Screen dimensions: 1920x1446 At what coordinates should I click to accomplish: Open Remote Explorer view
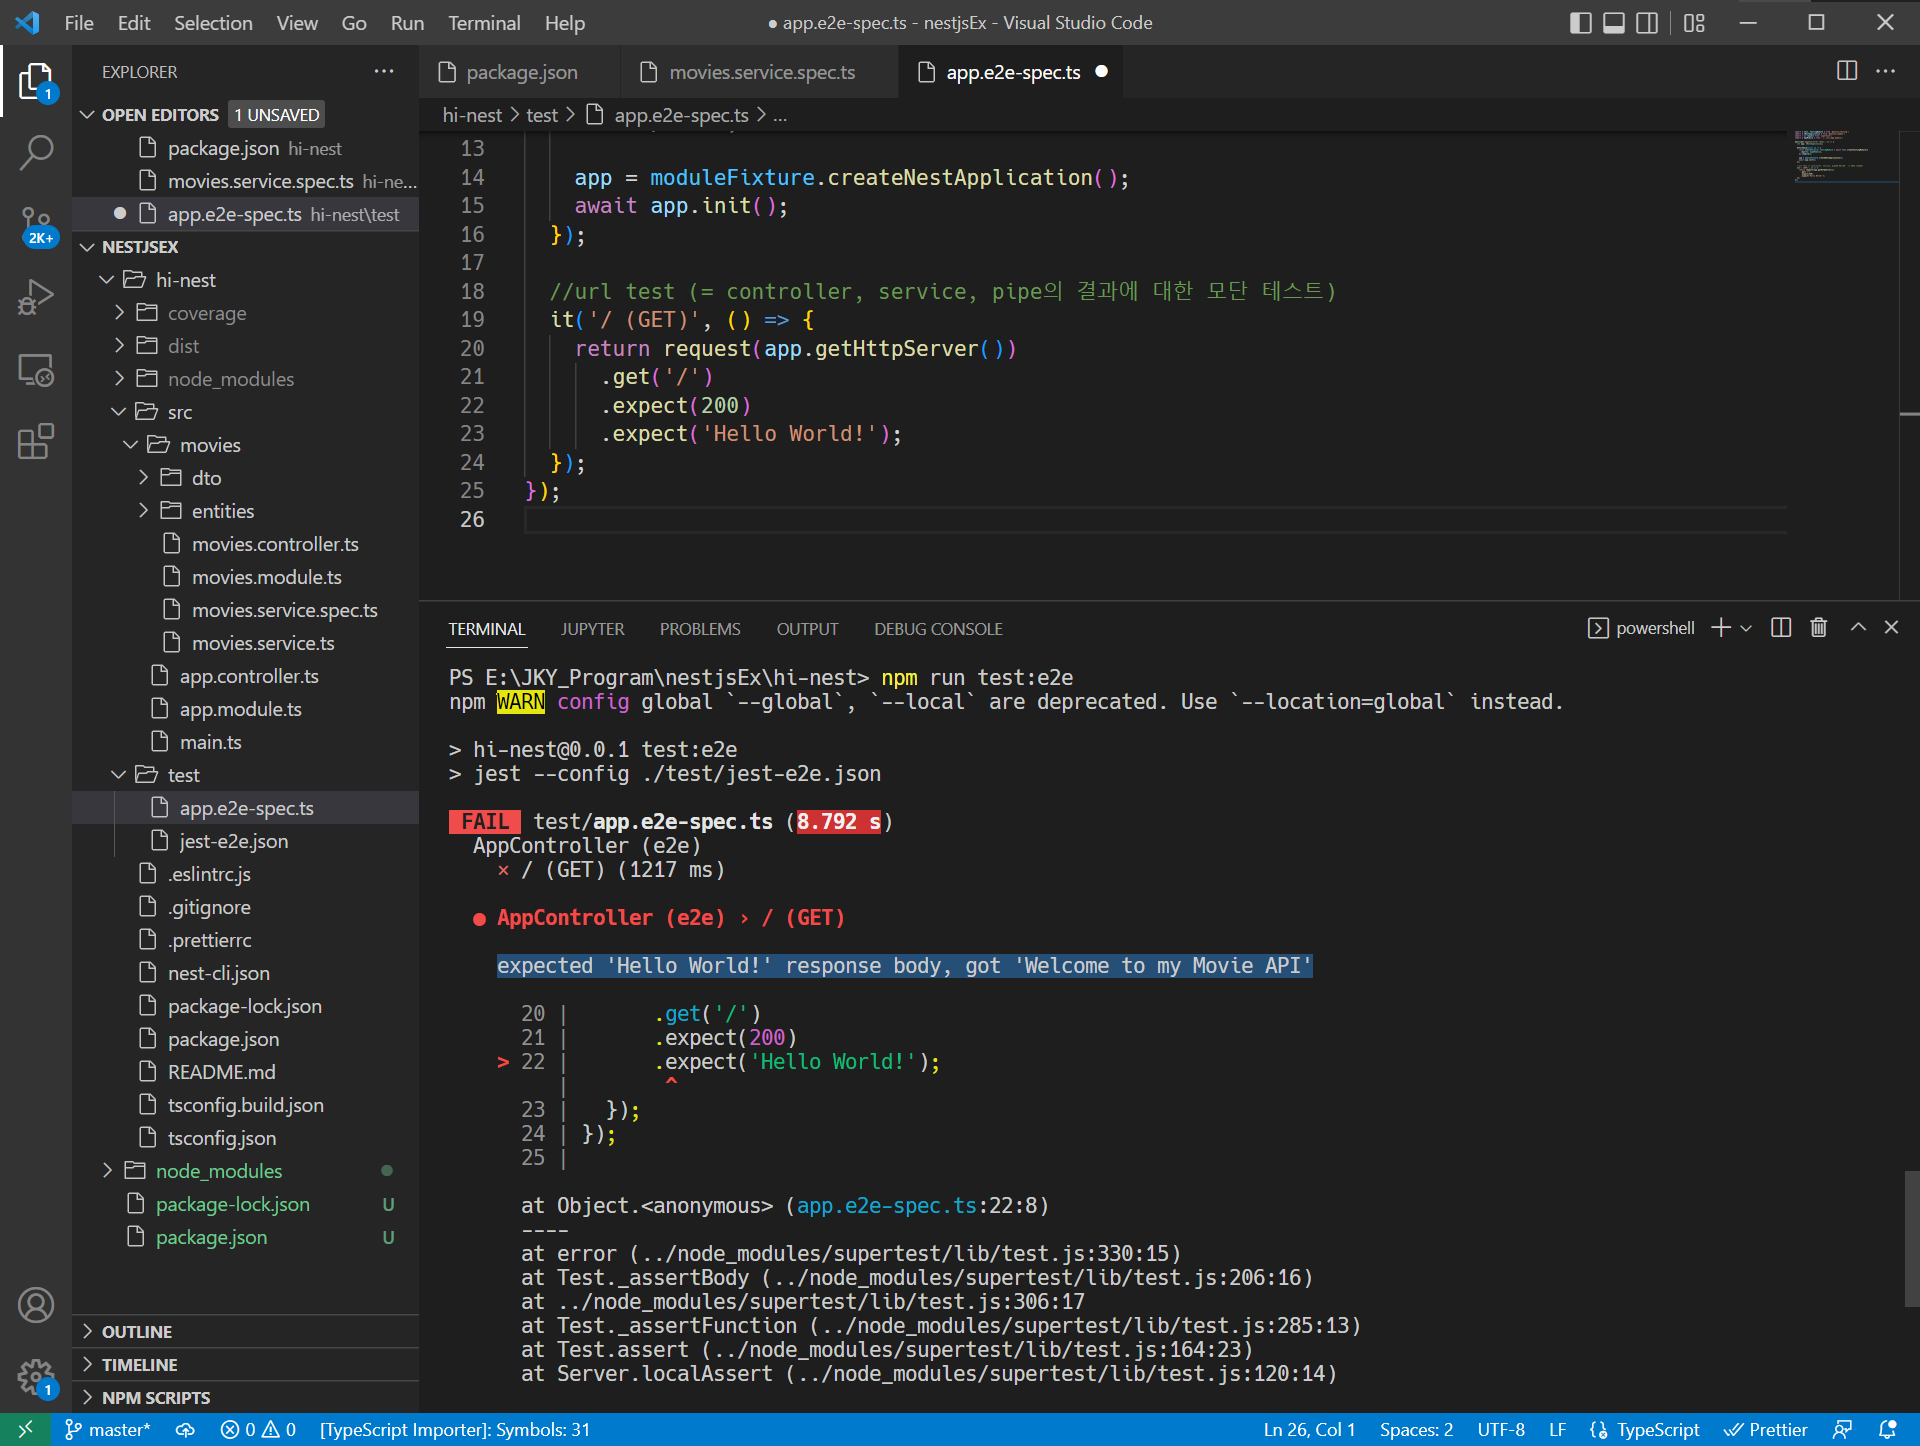click(36, 370)
